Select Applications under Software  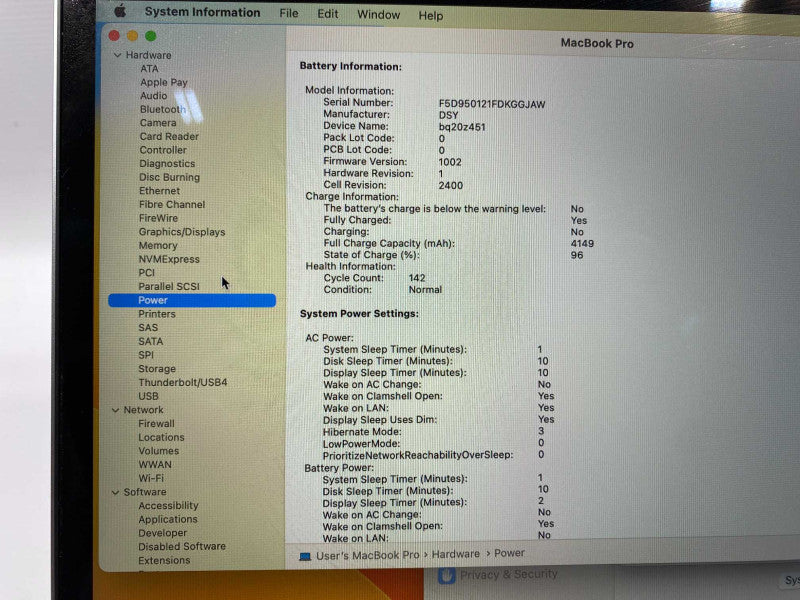coord(168,519)
